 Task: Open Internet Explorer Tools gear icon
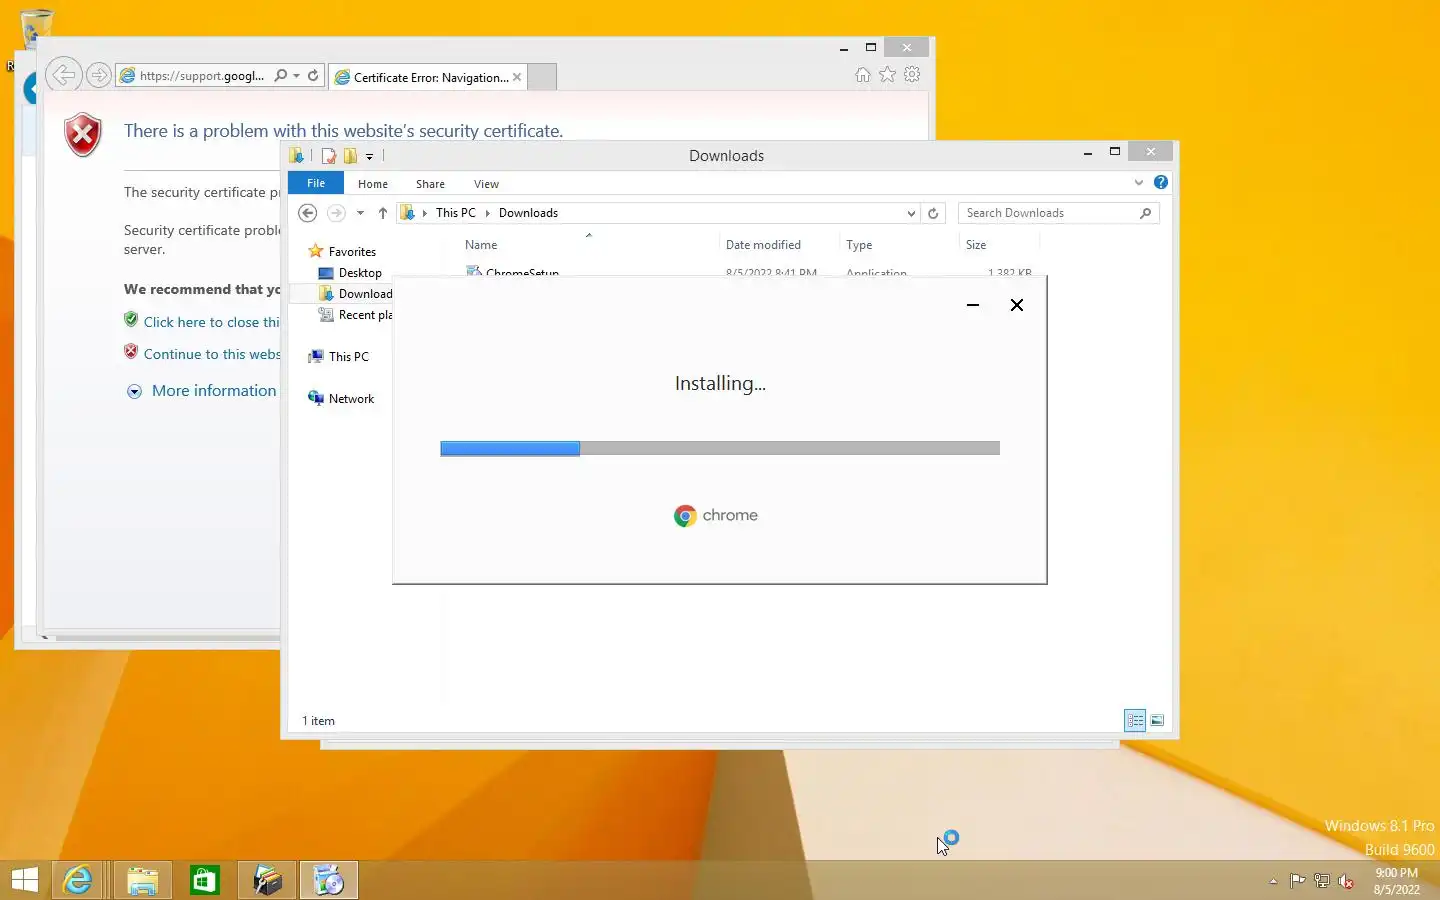(912, 75)
